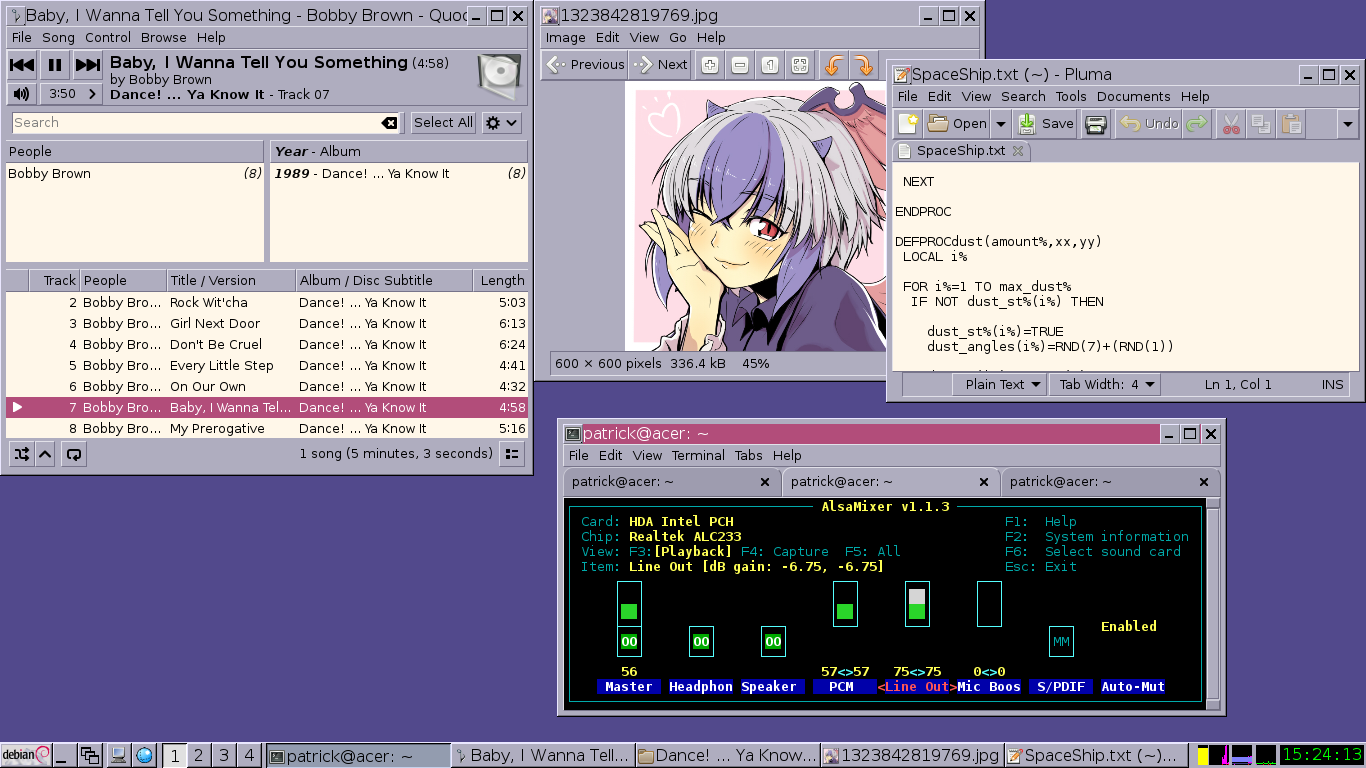Open the gear preferences dropdown
This screenshot has height=768, width=1366.
[x=502, y=123]
